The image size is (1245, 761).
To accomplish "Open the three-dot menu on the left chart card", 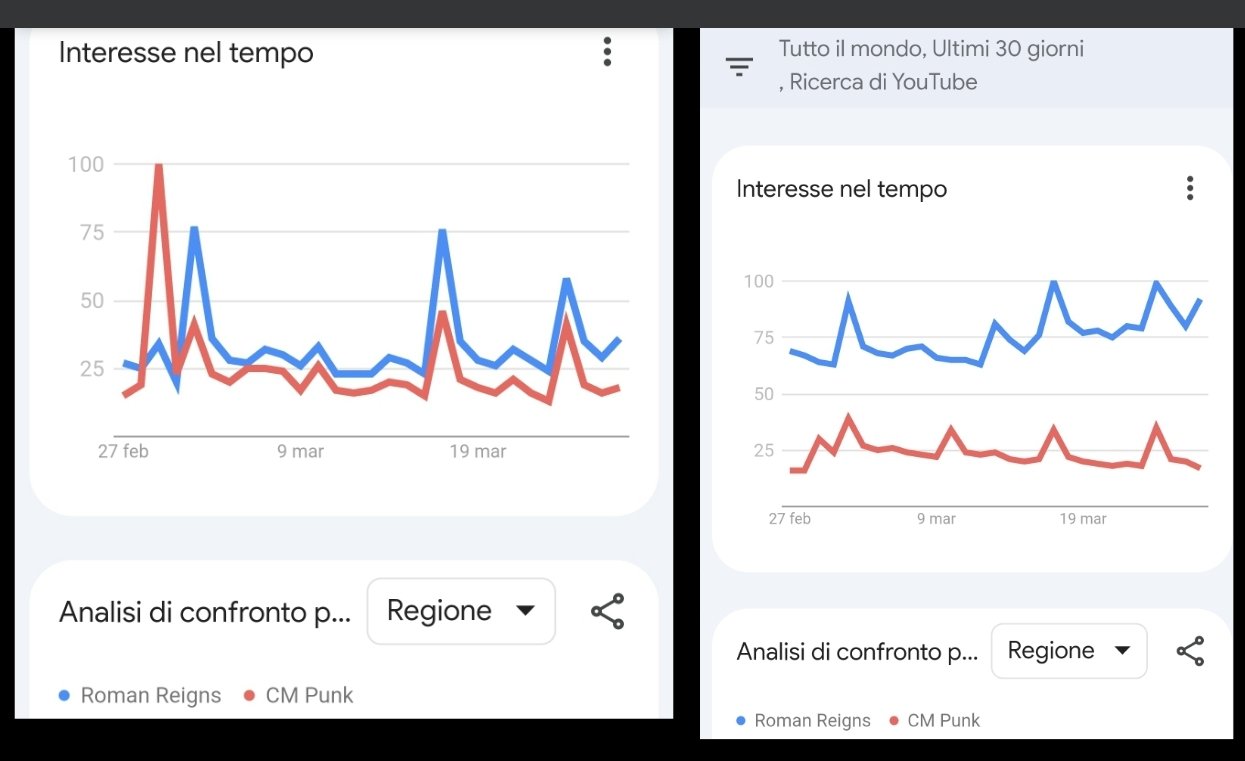I will tap(607, 52).
